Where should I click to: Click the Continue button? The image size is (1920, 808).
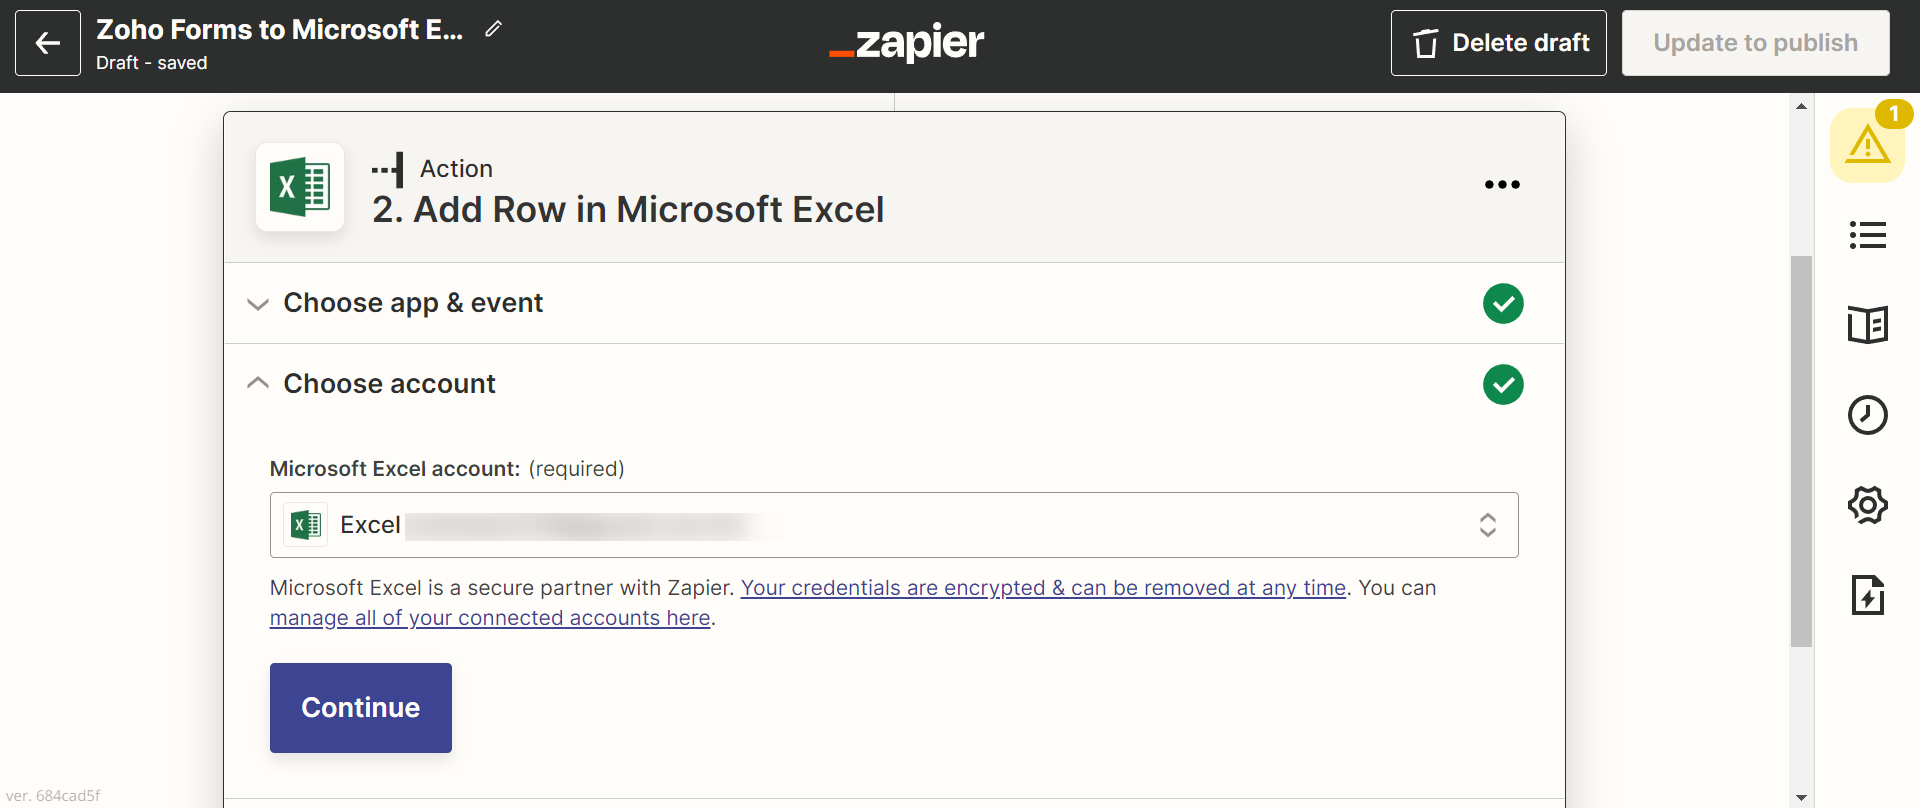(360, 707)
